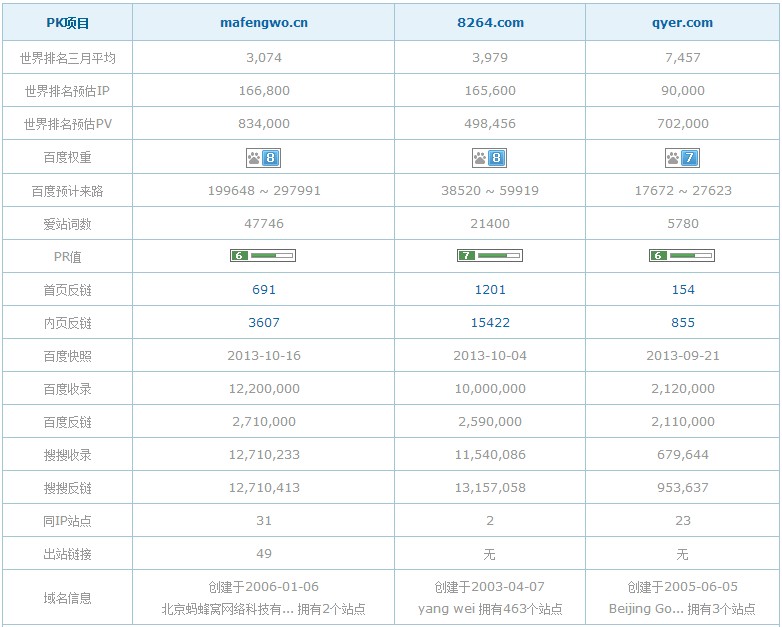
Task: Click Baidu weight 8 icon for 8264.com
Action: (x=489, y=158)
